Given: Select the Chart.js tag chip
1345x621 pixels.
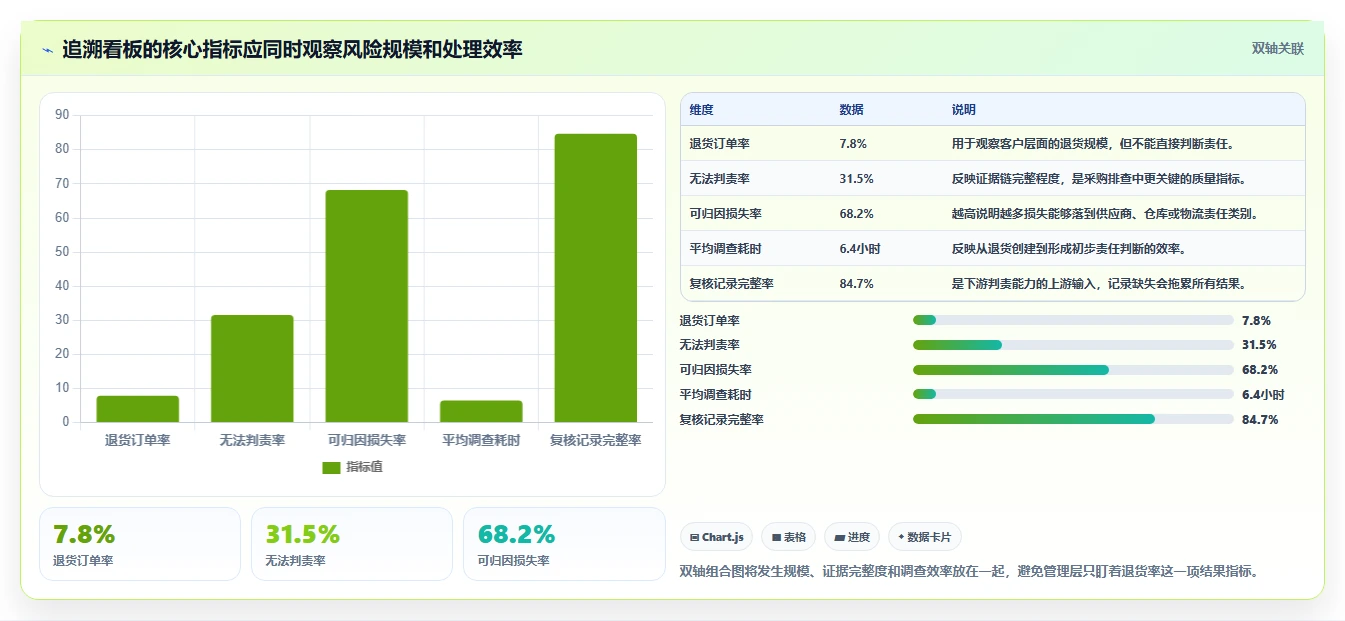Looking at the screenshot, I should click(x=717, y=537).
